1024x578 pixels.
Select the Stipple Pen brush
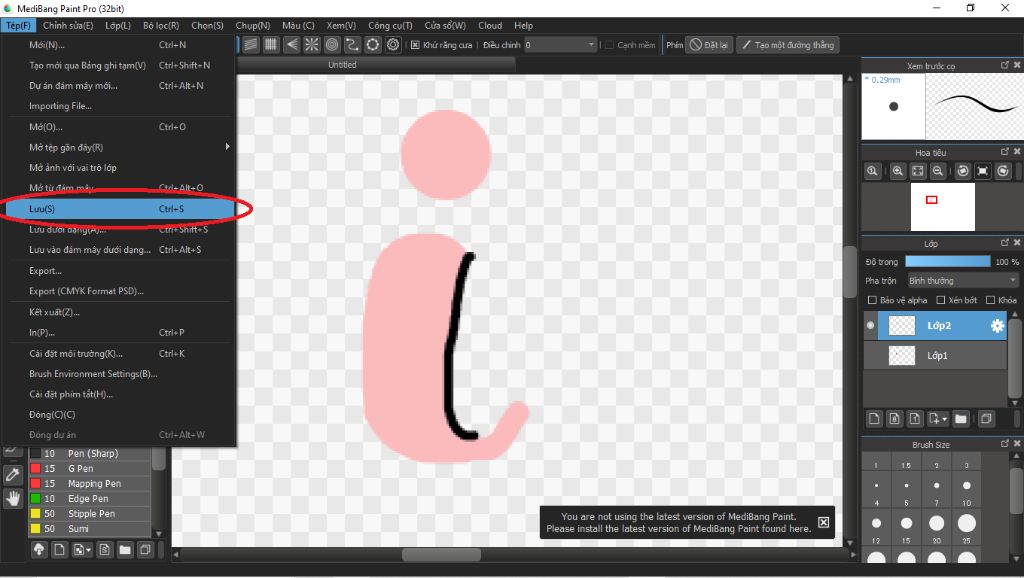pos(90,513)
